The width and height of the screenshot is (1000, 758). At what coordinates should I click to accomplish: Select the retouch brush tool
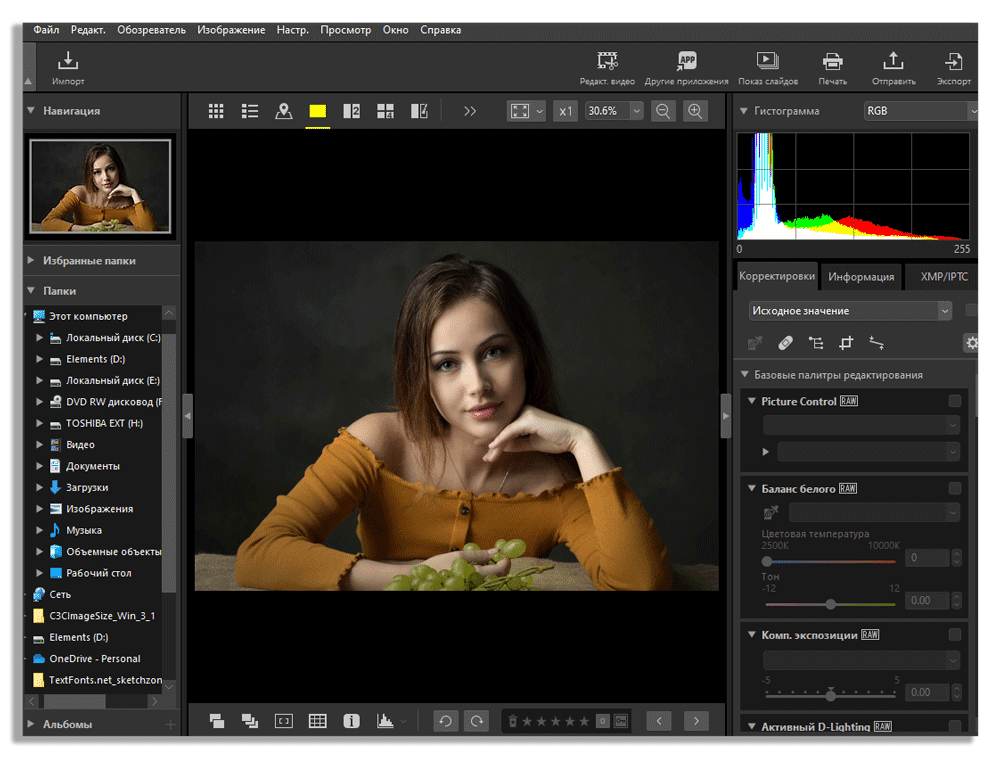pos(787,343)
